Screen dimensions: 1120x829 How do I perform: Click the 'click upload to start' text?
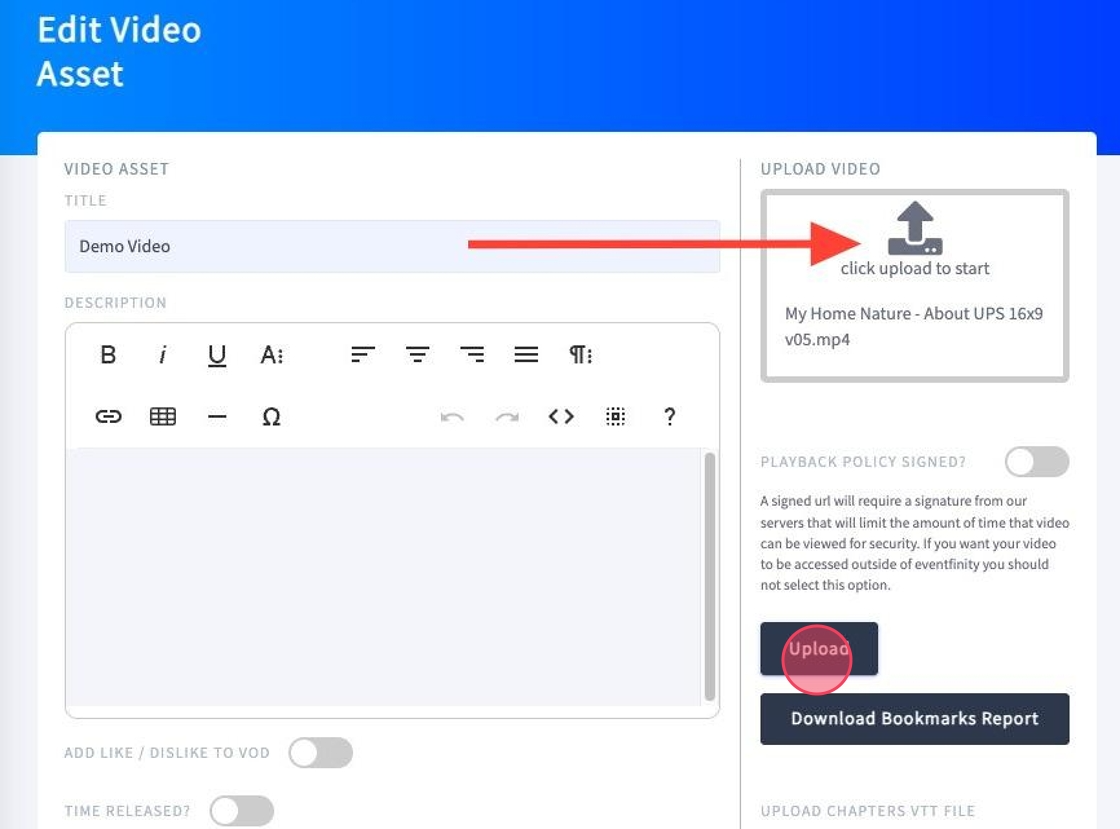click(x=915, y=268)
